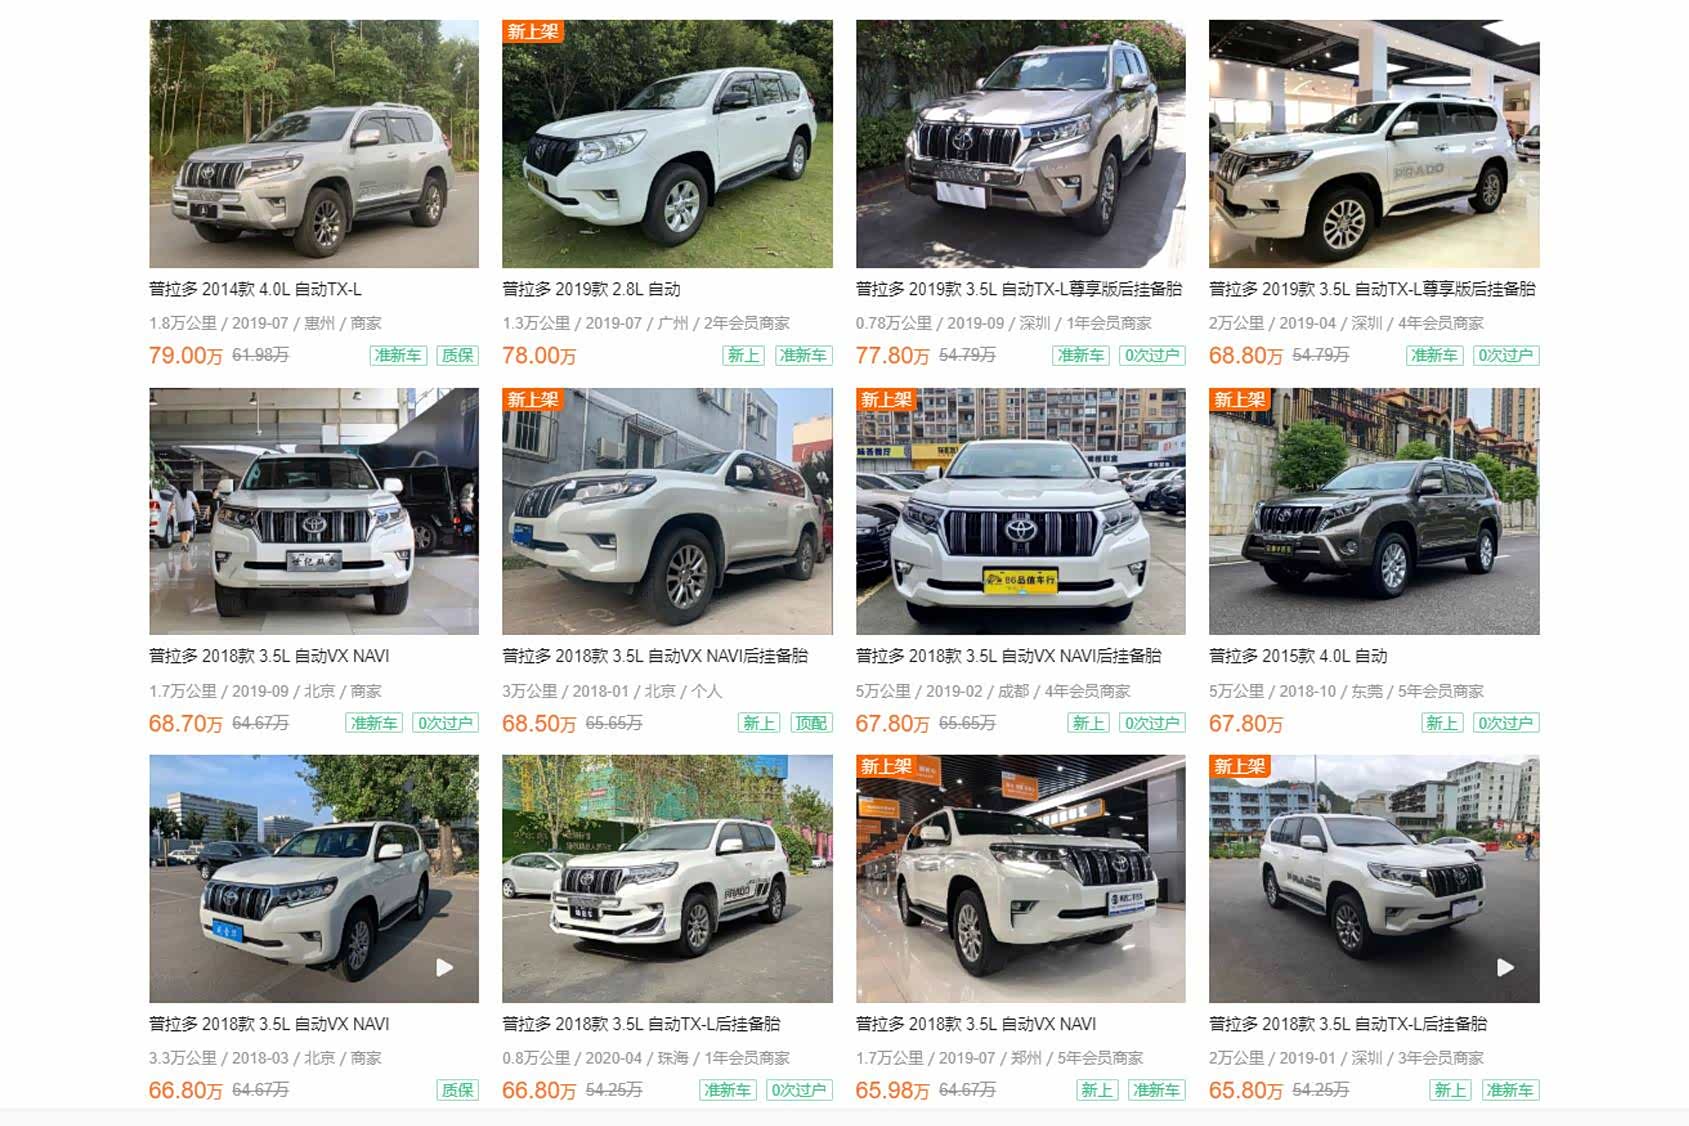Open 普拉多 2018款 3.5L 自动TX-L后挂备胎 Zhuhai title
This screenshot has height=1126, width=1689.
(641, 1024)
